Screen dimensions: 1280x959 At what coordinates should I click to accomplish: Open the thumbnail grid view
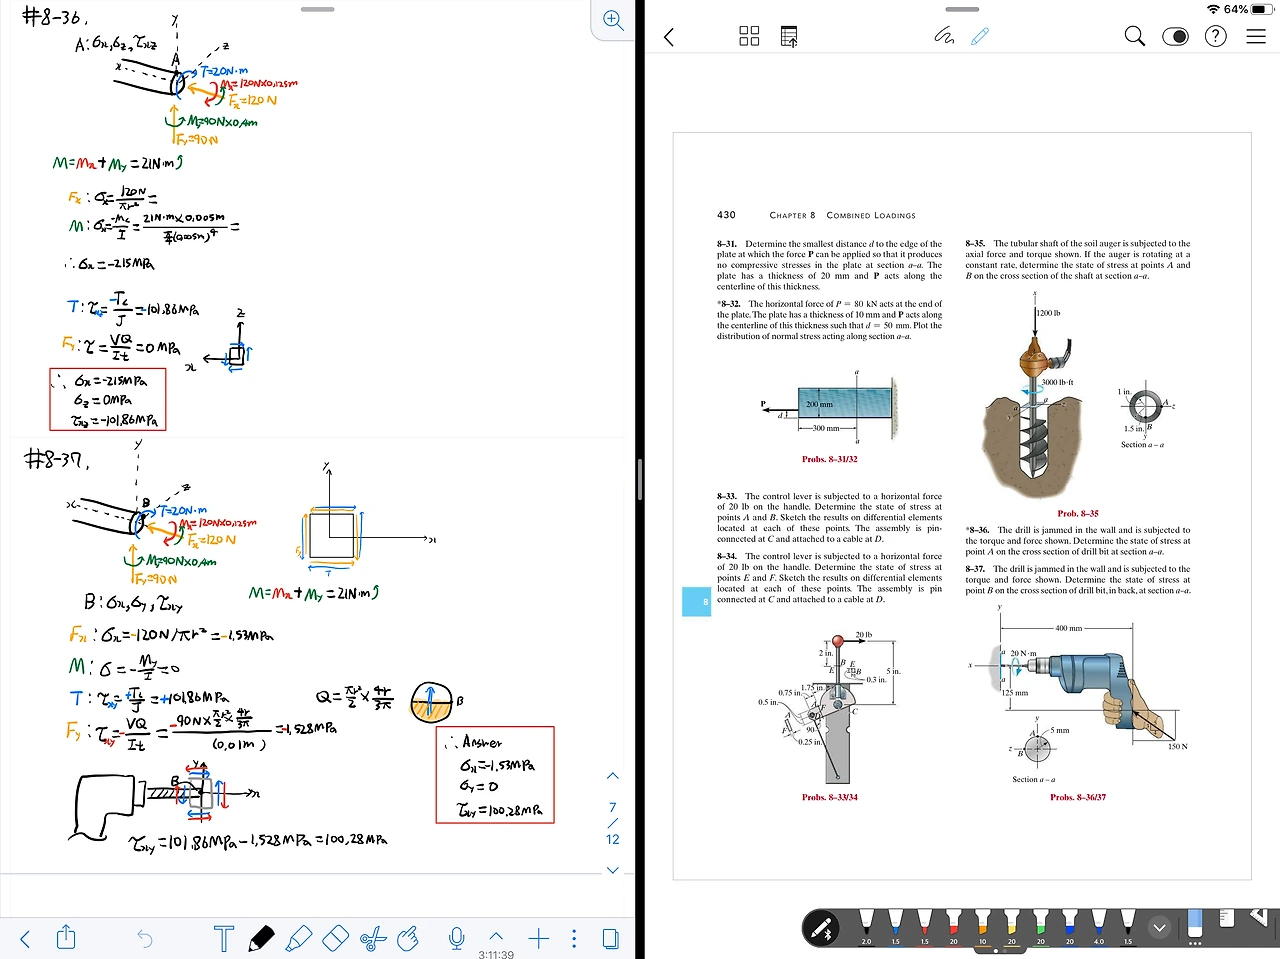749,37
